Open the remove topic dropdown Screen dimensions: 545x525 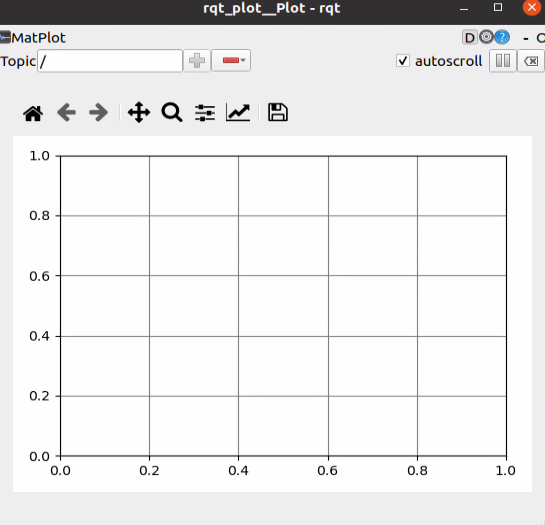point(231,60)
